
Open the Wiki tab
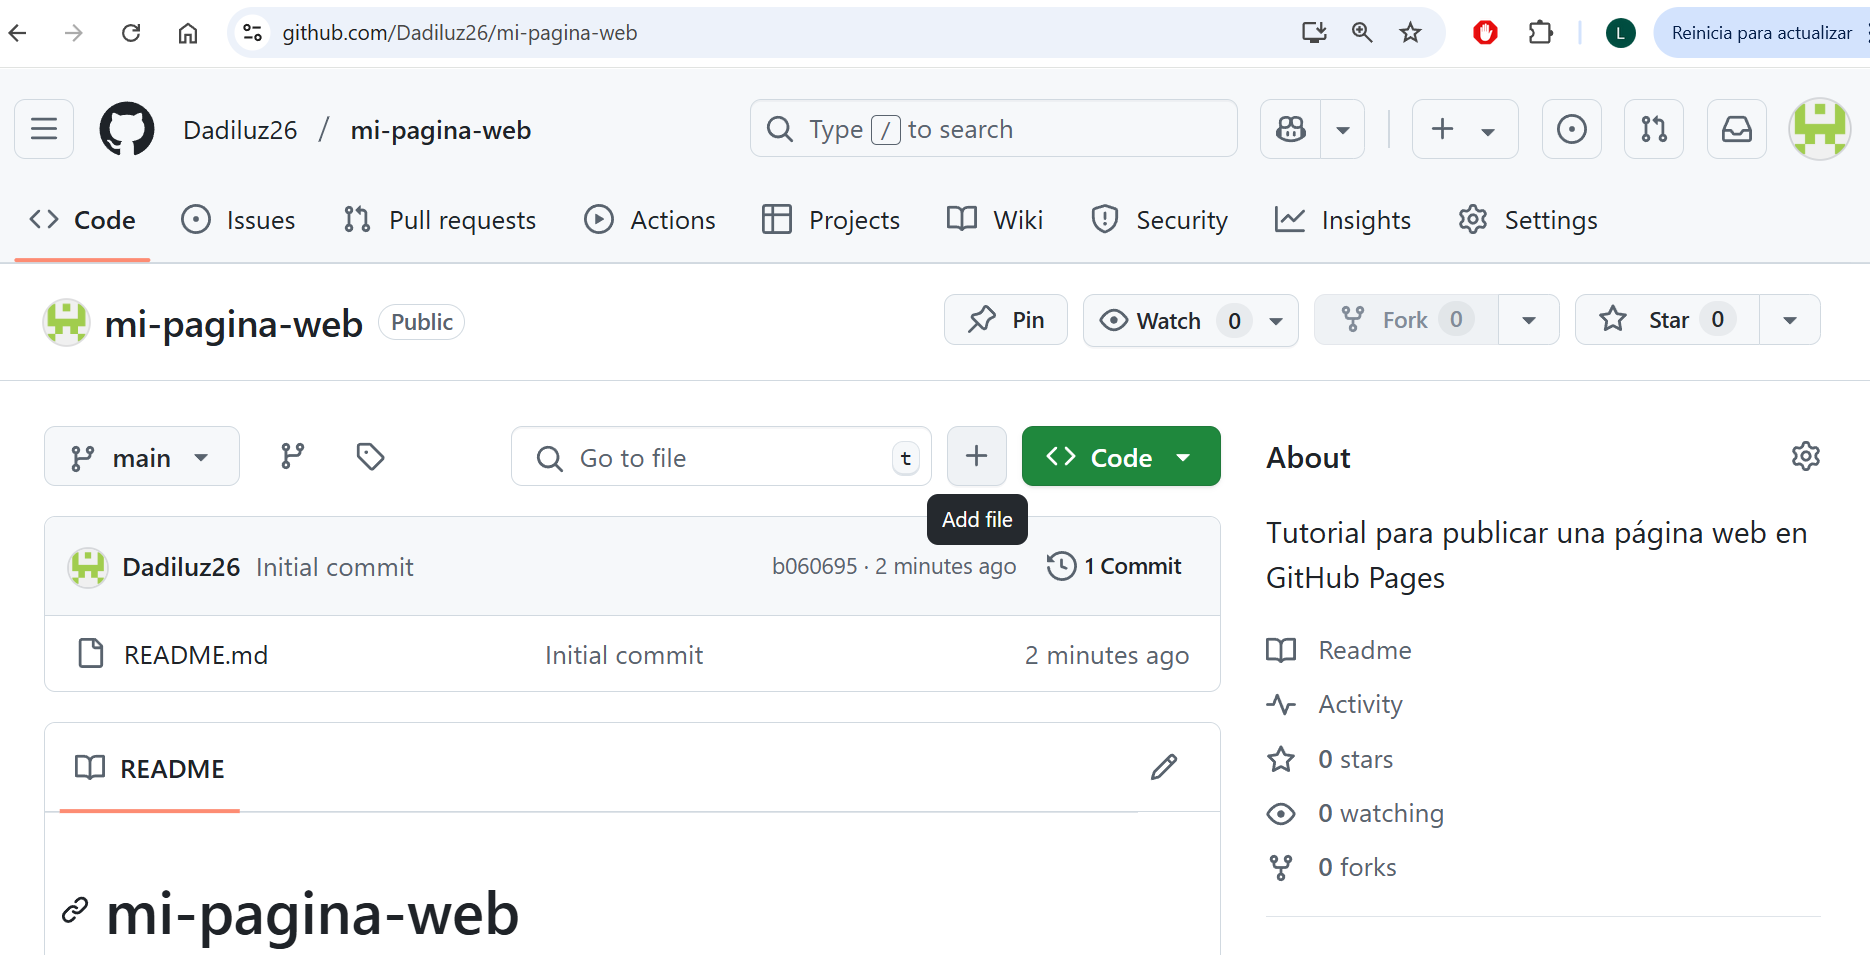point(995,220)
